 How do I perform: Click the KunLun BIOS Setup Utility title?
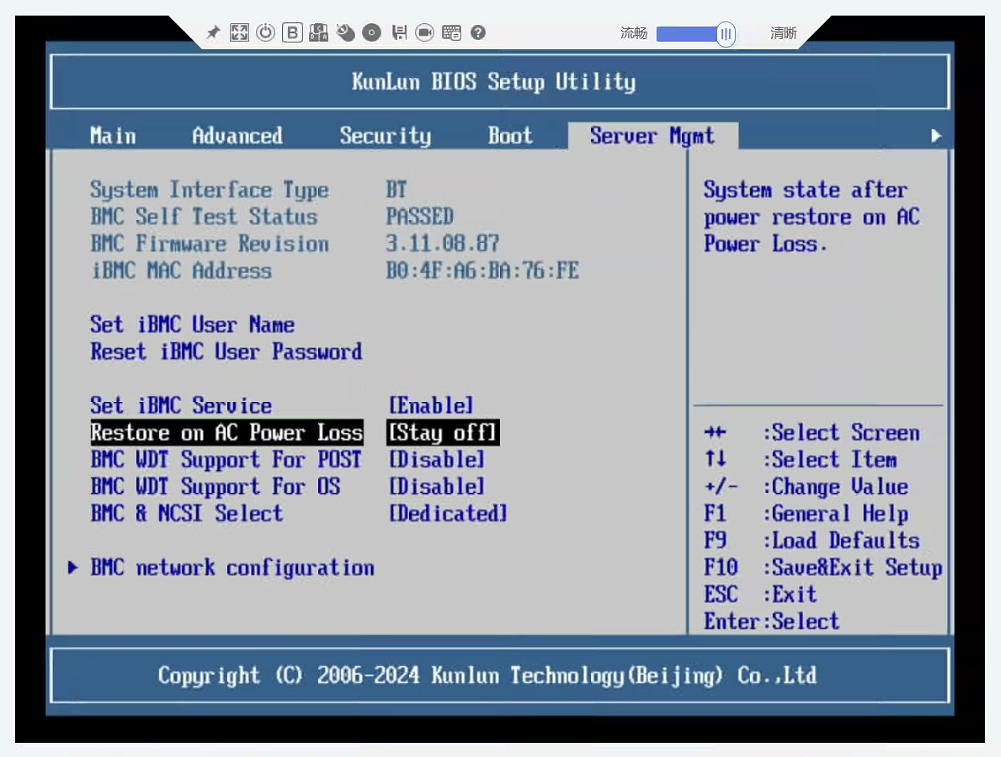pyautogui.click(x=494, y=82)
